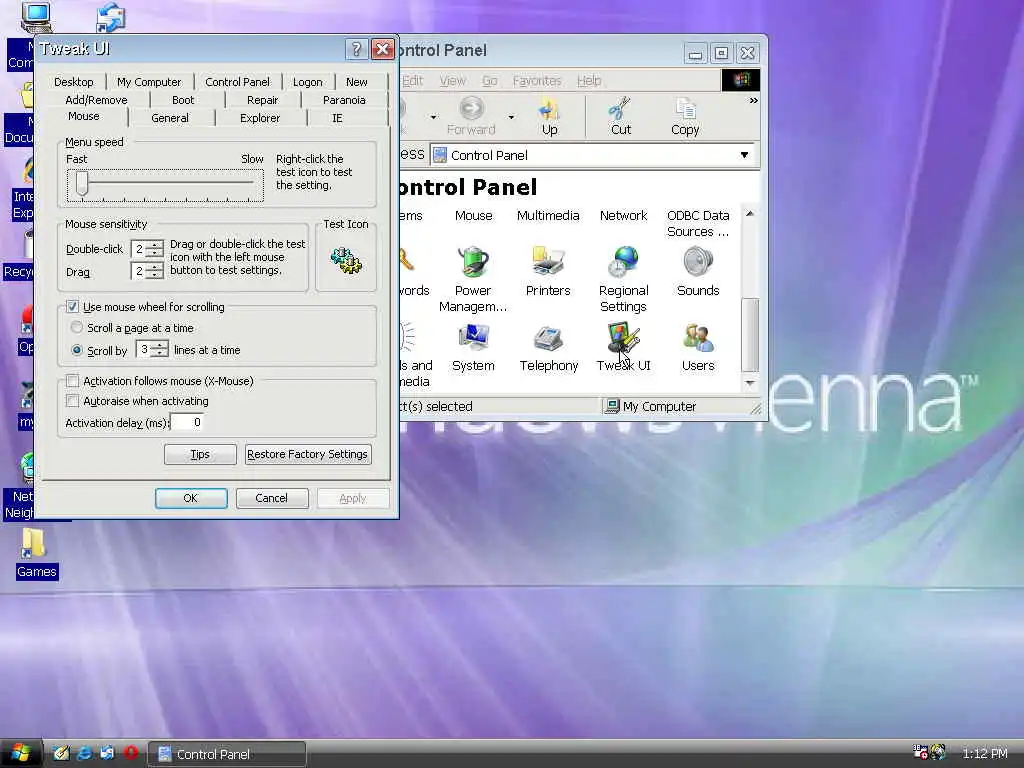The height and width of the screenshot is (768, 1024).
Task: Open the Printers icon in Control Panel
Action: tap(547, 262)
